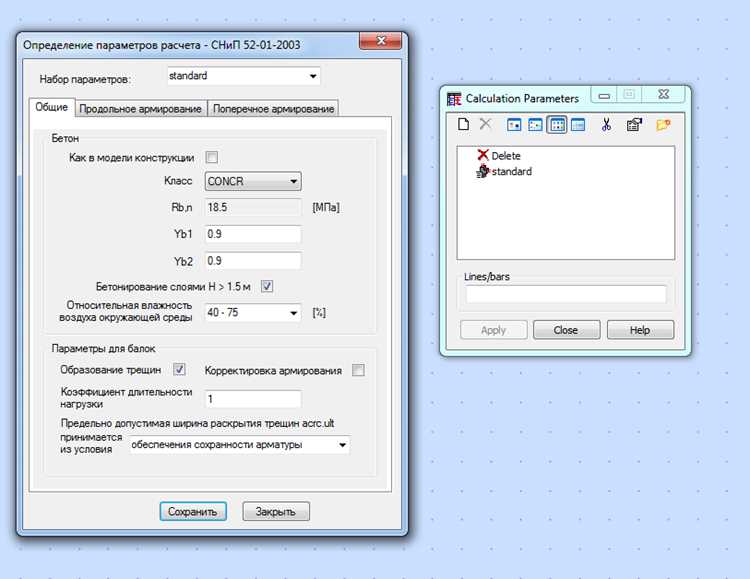Click the Rb,n field showing 18.5
The image size is (750, 579).
click(x=253, y=207)
